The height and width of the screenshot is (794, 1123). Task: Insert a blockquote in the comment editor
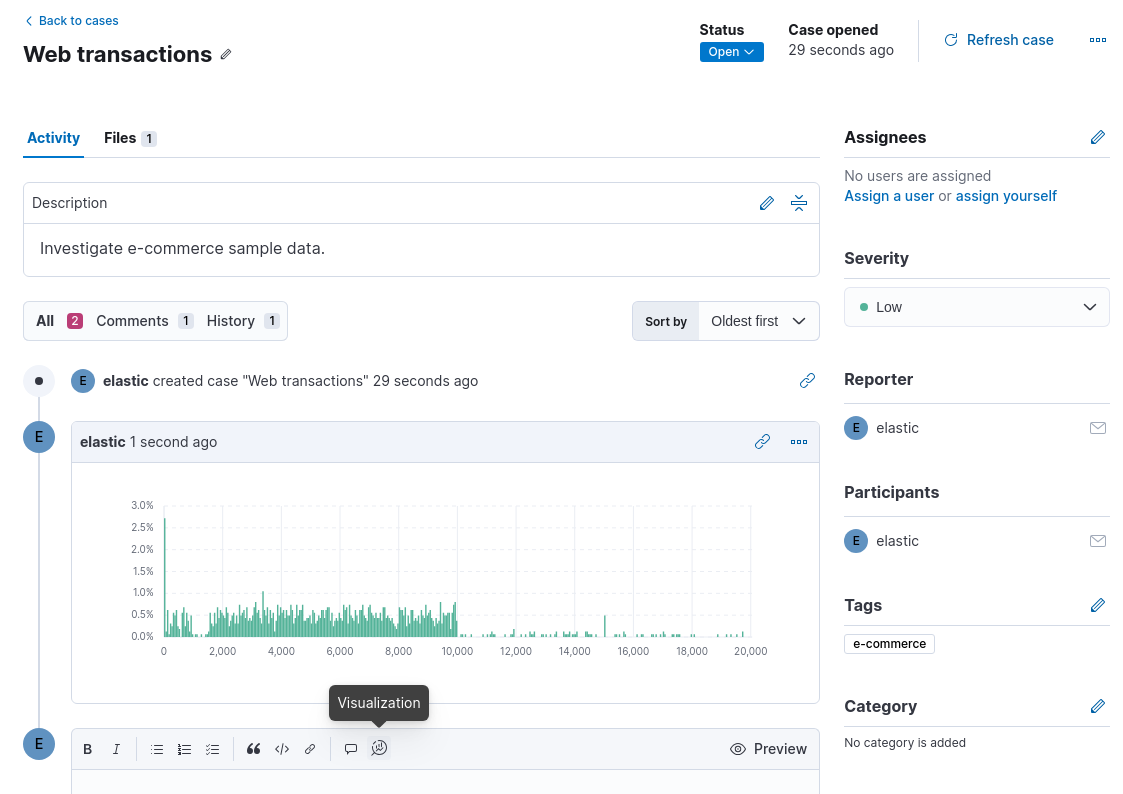point(253,748)
